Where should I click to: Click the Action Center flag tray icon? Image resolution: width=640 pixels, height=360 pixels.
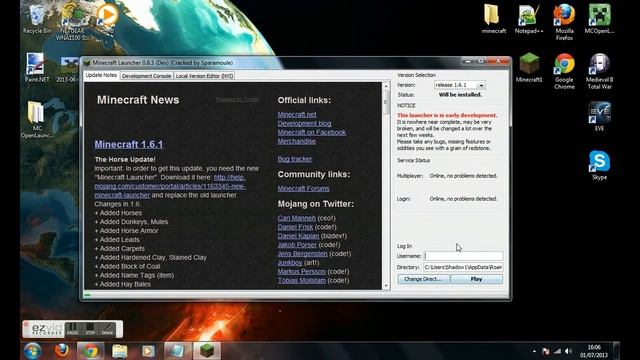pos(546,351)
